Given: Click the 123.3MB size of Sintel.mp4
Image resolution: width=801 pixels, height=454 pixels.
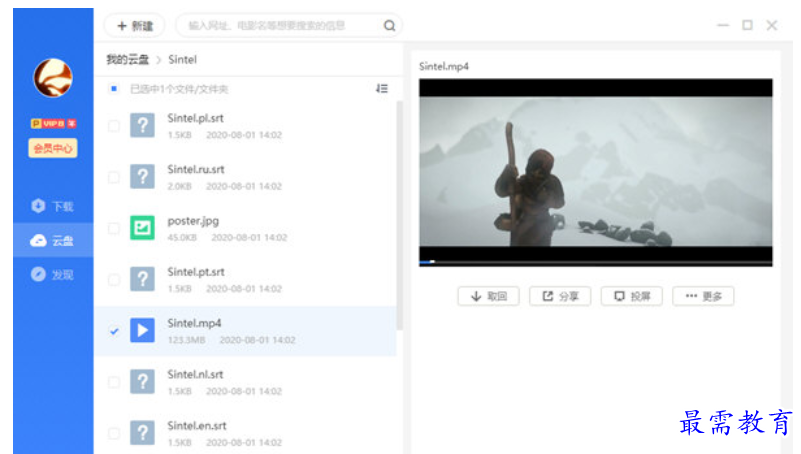Looking at the screenshot, I should [x=186, y=340].
